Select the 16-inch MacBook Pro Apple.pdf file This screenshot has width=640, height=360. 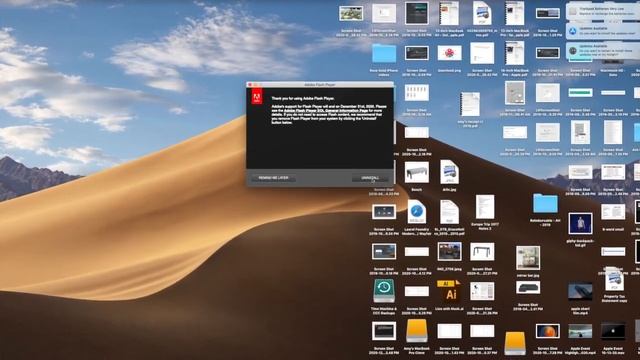515,53
